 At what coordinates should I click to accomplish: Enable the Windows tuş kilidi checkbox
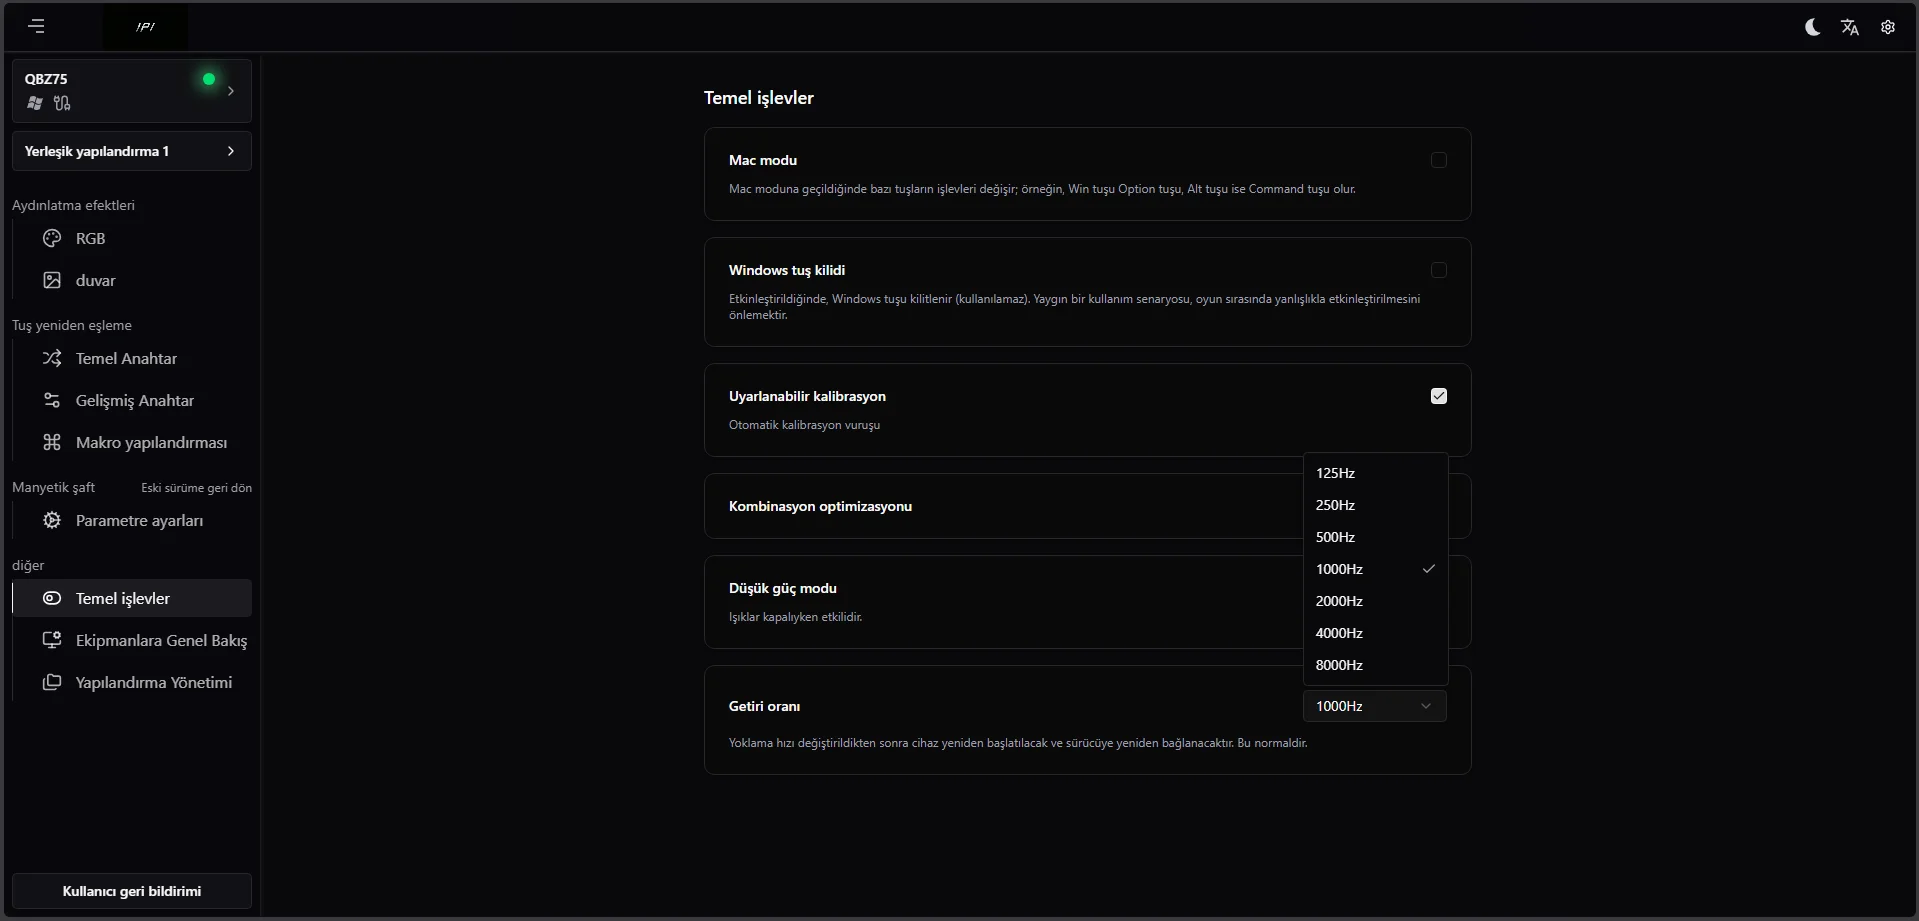pyautogui.click(x=1439, y=270)
